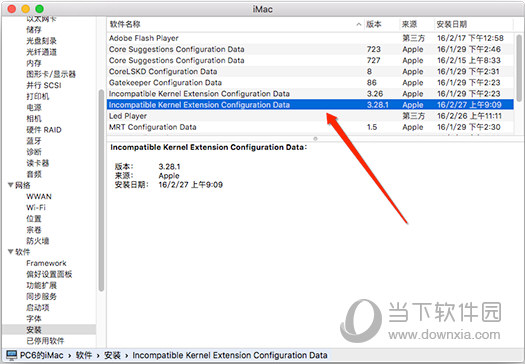
Task: Select 硬件 RAID in the sidebar
Action: [44, 130]
